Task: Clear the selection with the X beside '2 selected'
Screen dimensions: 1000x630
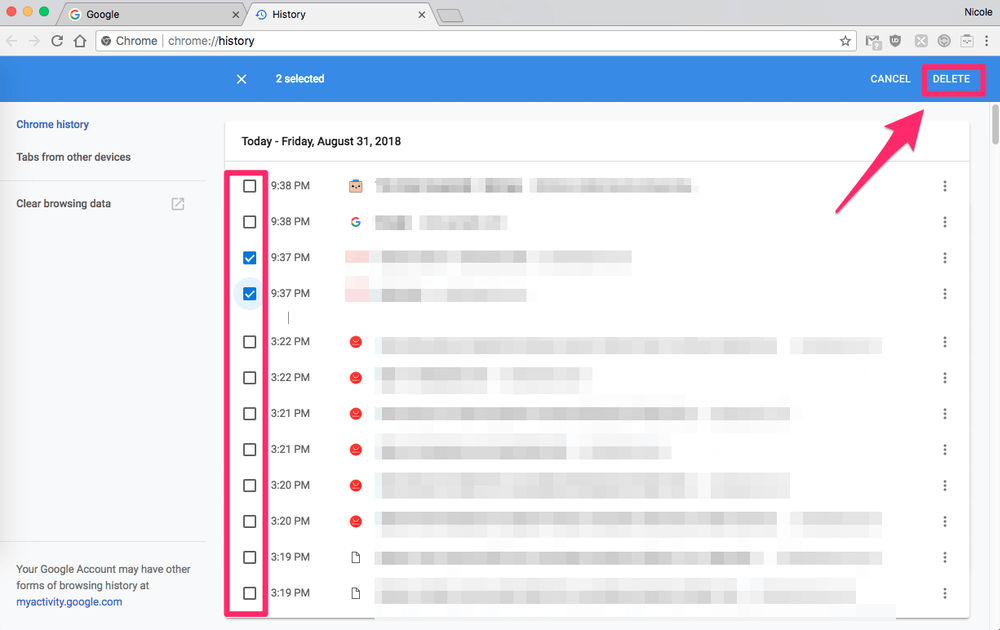Action: [x=241, y=79]
